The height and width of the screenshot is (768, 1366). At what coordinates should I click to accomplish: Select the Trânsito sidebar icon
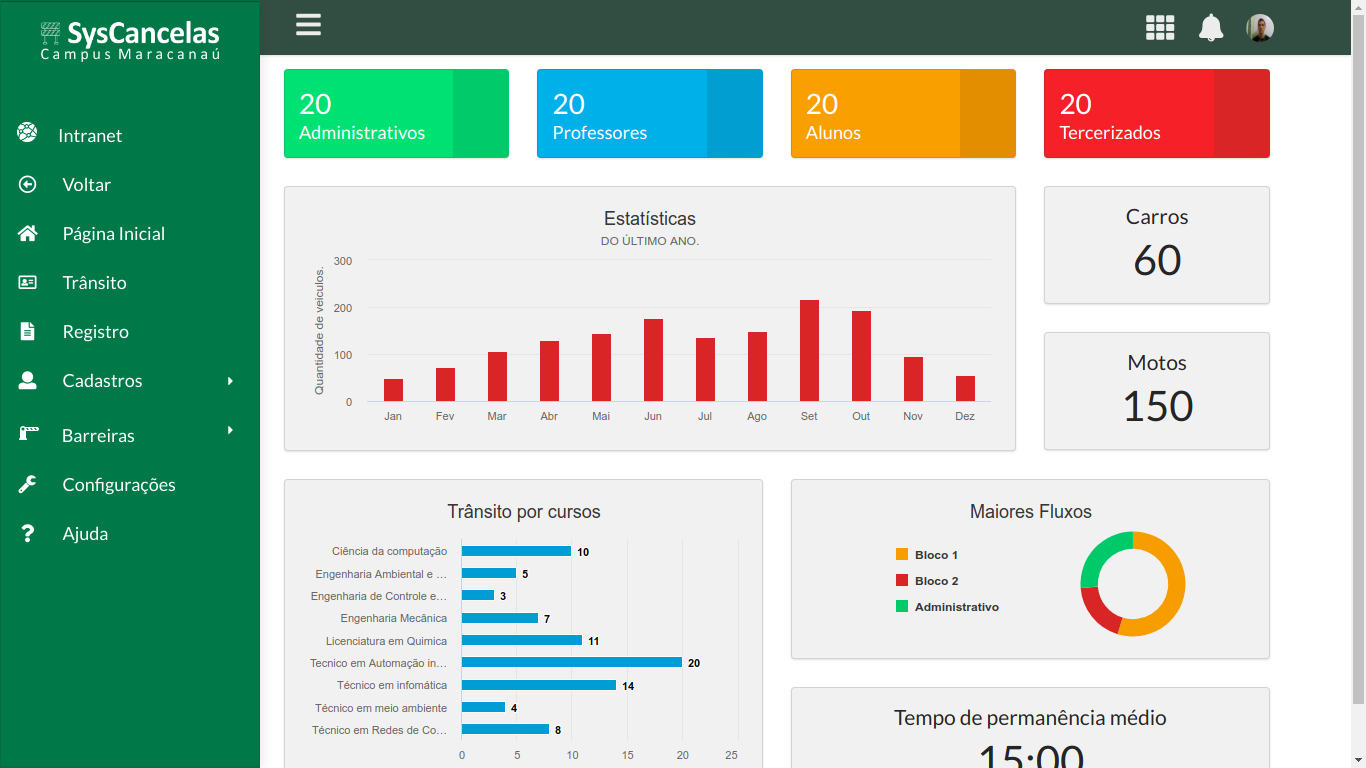pos(26,282)
